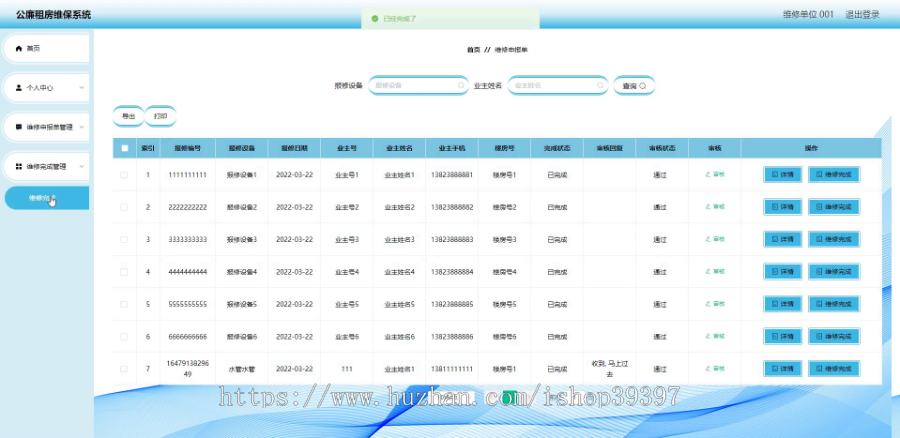Open the 维修单位 001 account link
900x438 pixels.
pos(808,14)
